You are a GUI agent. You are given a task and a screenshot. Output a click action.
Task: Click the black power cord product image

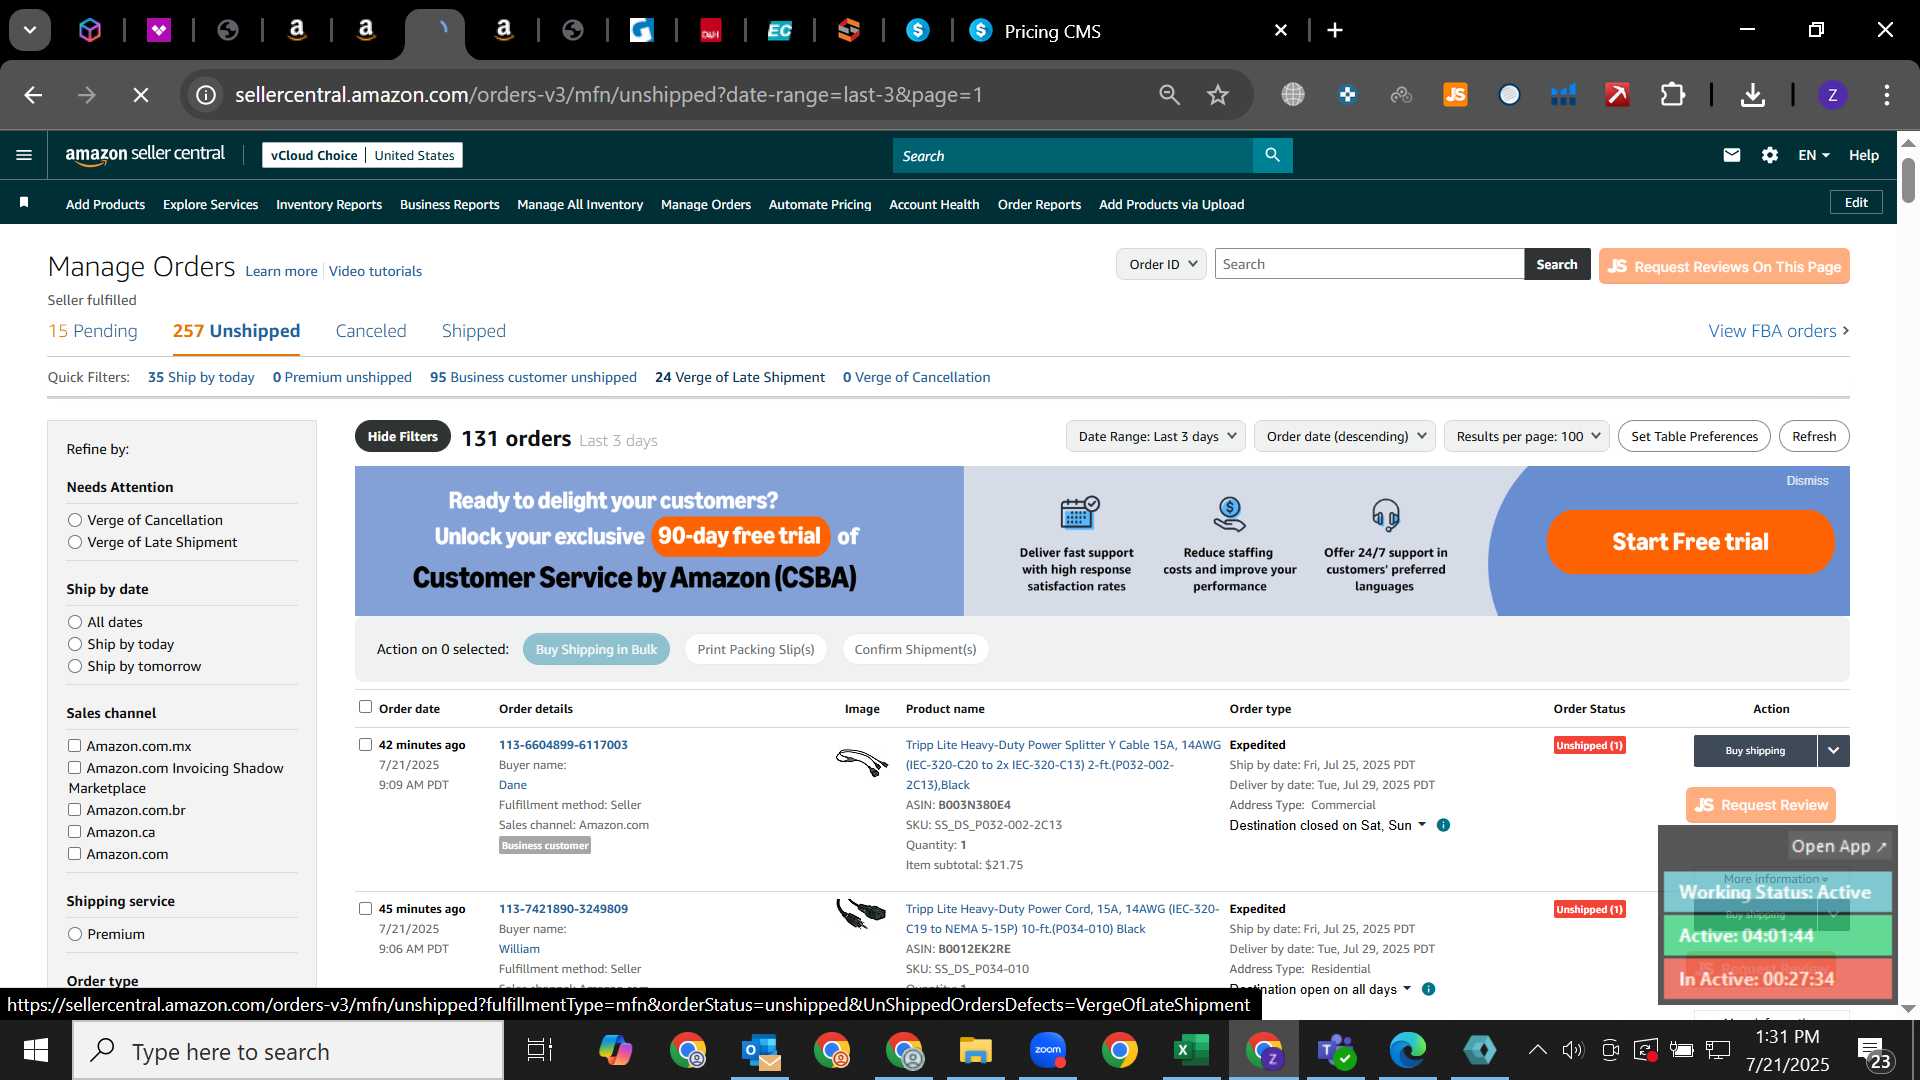point(861,914)
